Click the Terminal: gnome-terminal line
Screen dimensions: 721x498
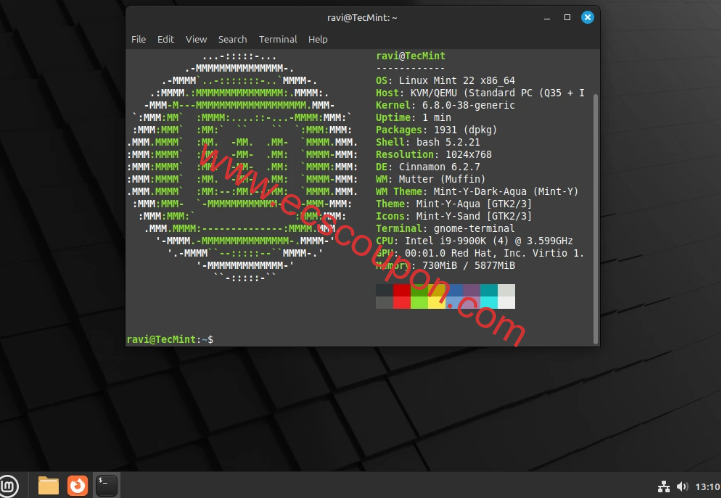(x=445, y=229)
